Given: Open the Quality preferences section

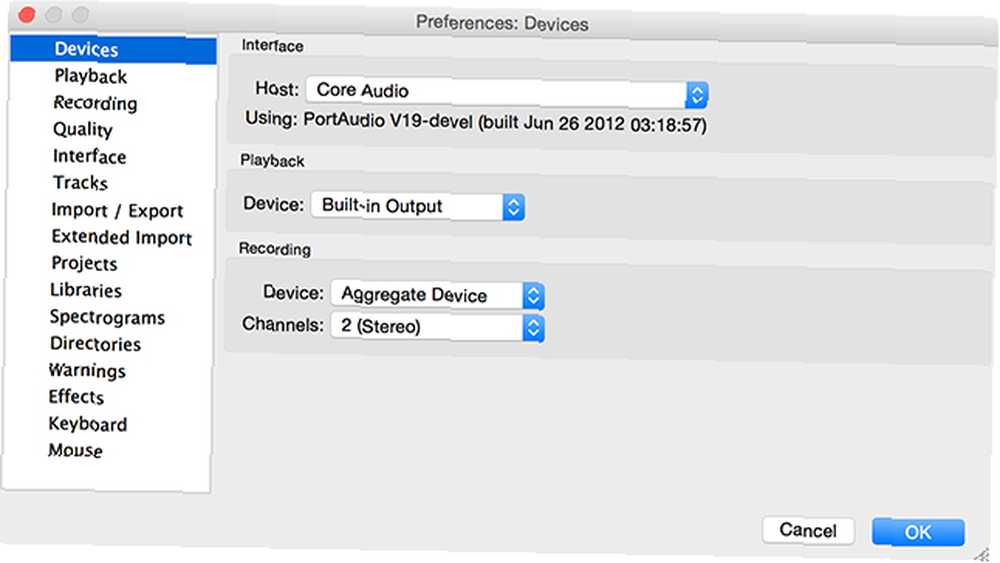Looking at the screenshot, I should (83, 129).
